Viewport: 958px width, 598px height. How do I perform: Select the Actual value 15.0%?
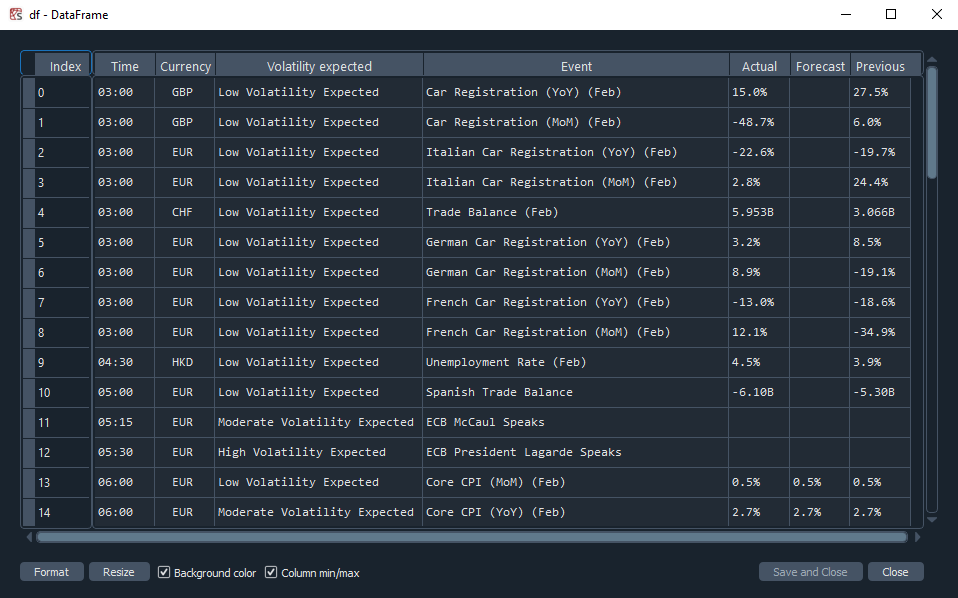[x=759, y=92]
